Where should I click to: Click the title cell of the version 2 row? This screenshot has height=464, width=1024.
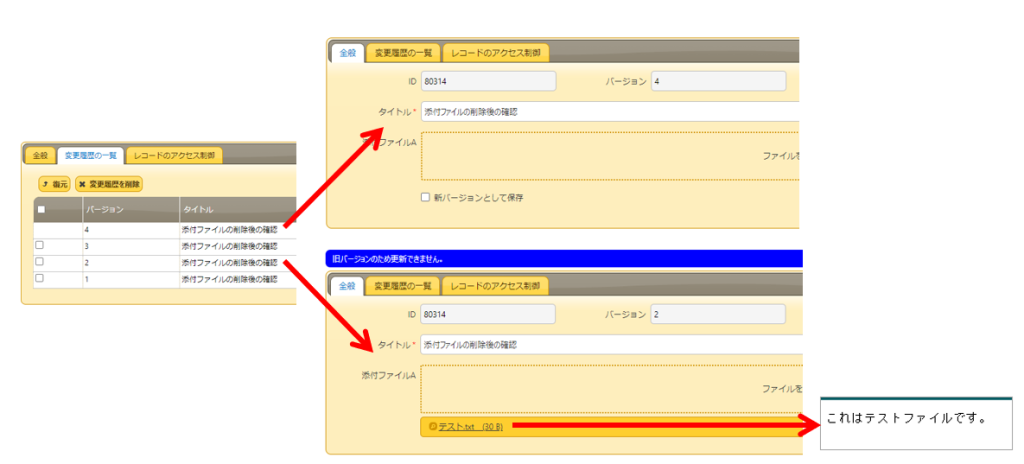click(238, 263)
